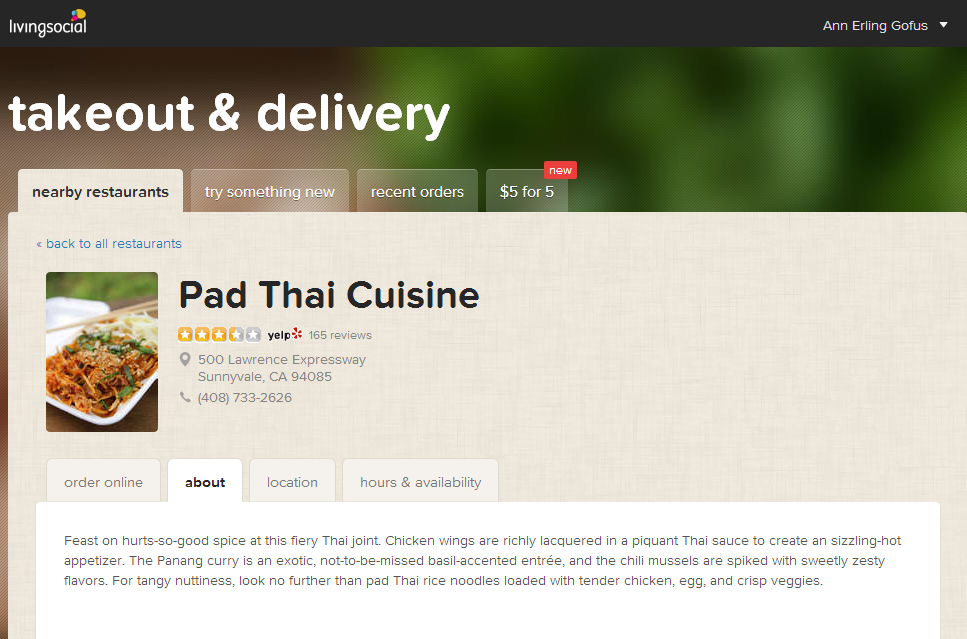
Task: Open the Ann Erling Gofus account dropdown arrow
Action: pyautogui.click(x=943, y=25)
